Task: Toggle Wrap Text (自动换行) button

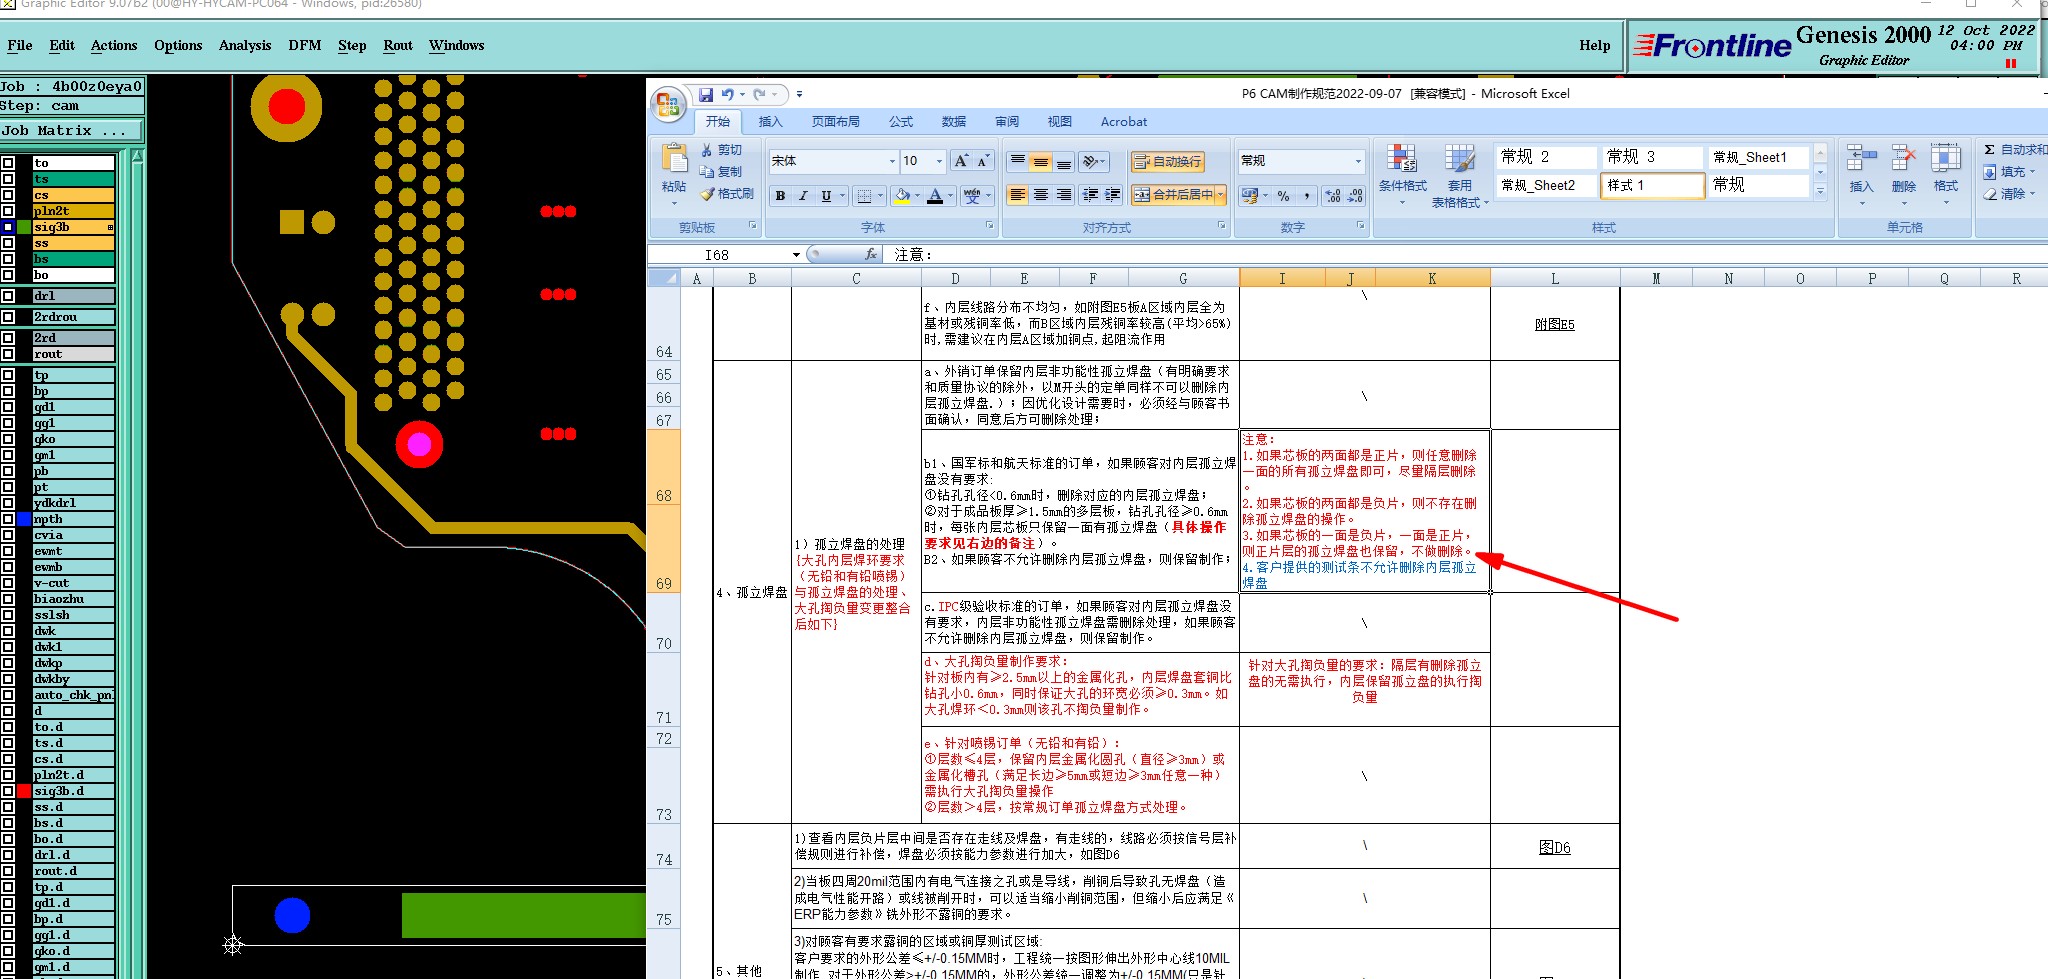Action: [1167, 161]
